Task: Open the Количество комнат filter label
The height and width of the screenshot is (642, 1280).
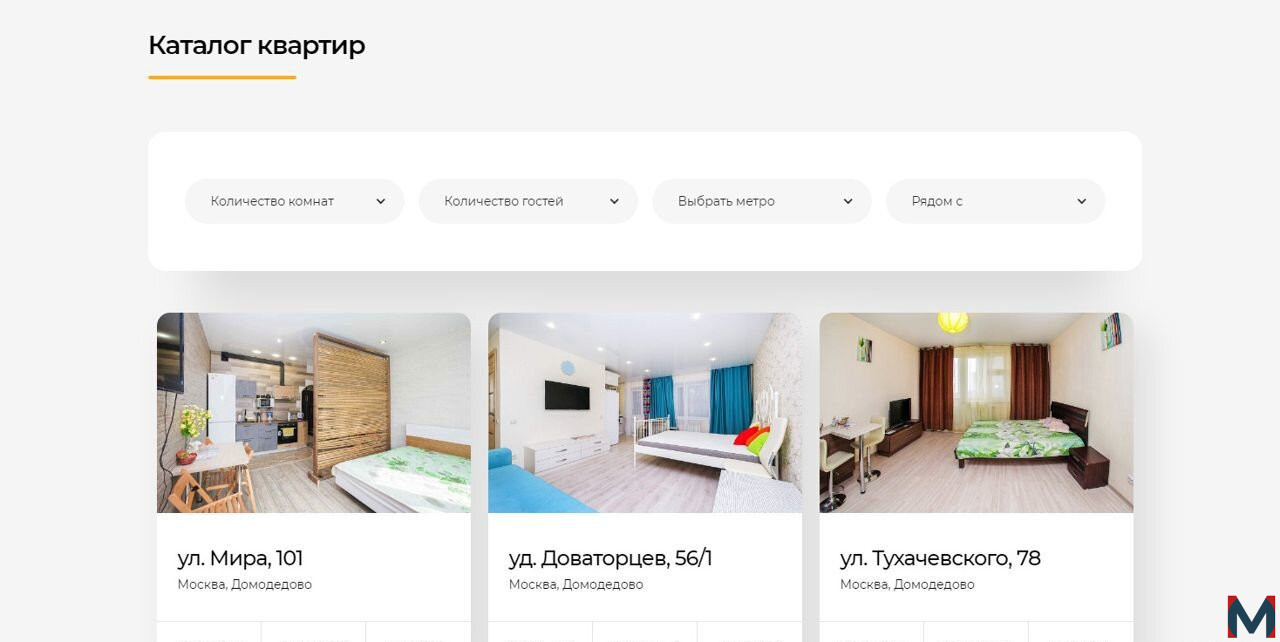Action: [272, 201]
